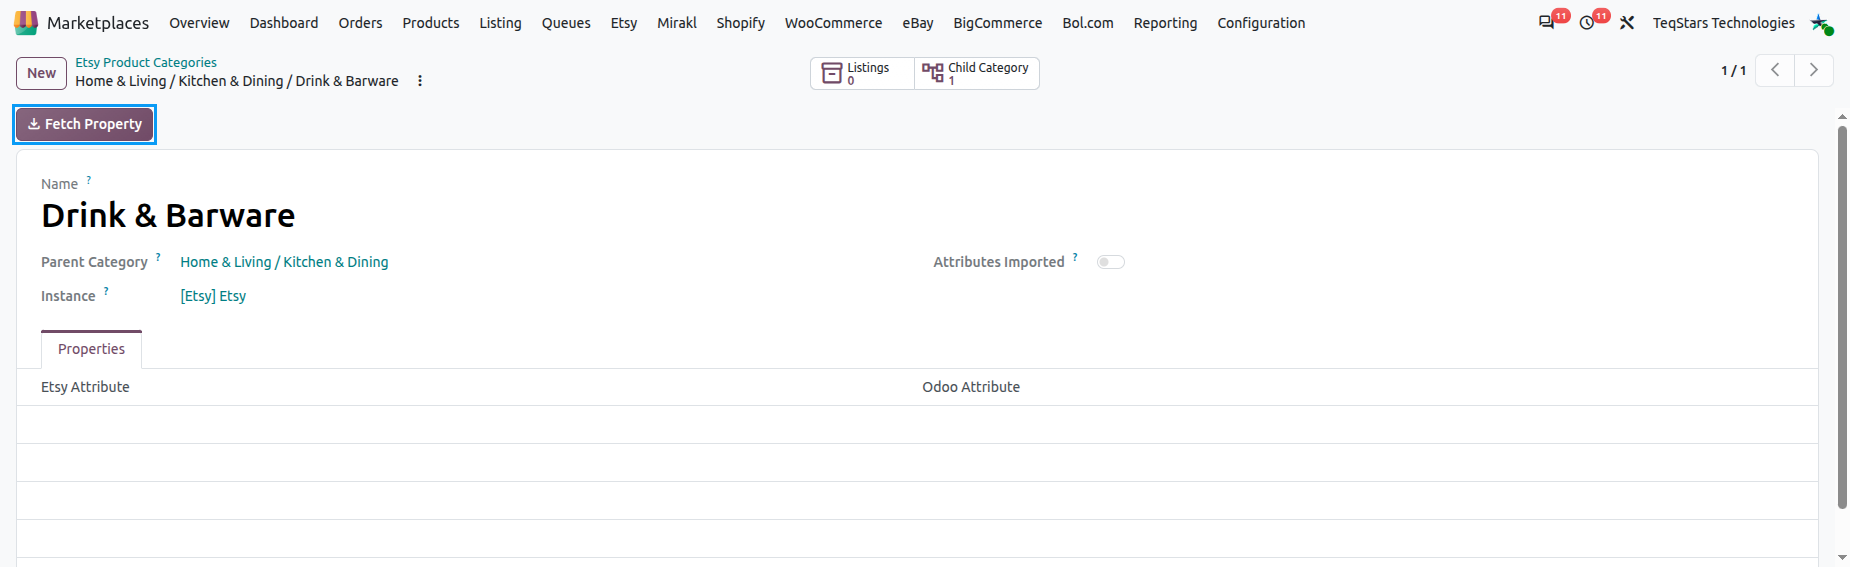Click the Marketplaces app title
The height and width of the screenshot is (567, 1850).
pos(98,23)
